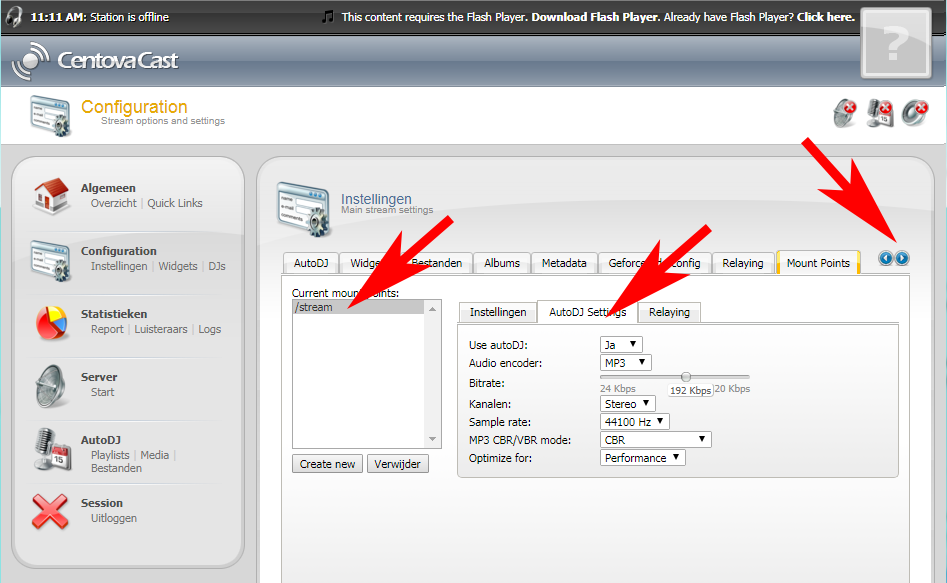Click scroll down arrow in mount list
Viewport: 947px width, 583px height.
(432, 439)
